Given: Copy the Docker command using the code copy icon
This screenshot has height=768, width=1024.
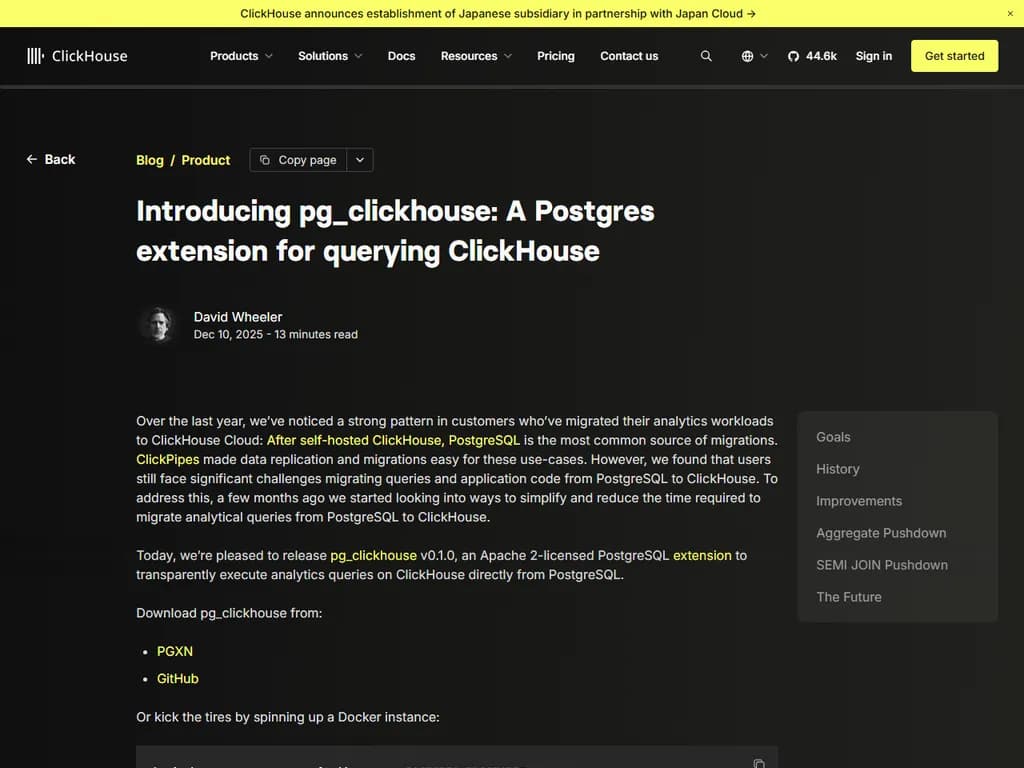Looking at the screenshot, I should pos(757,761).
